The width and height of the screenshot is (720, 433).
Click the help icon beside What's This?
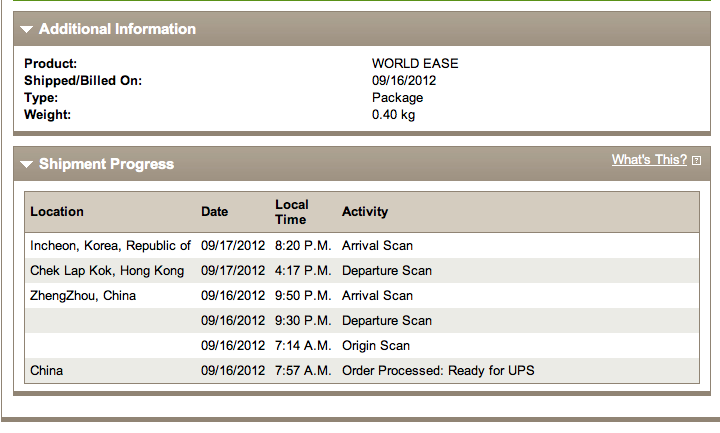click(x=697, y=161)
